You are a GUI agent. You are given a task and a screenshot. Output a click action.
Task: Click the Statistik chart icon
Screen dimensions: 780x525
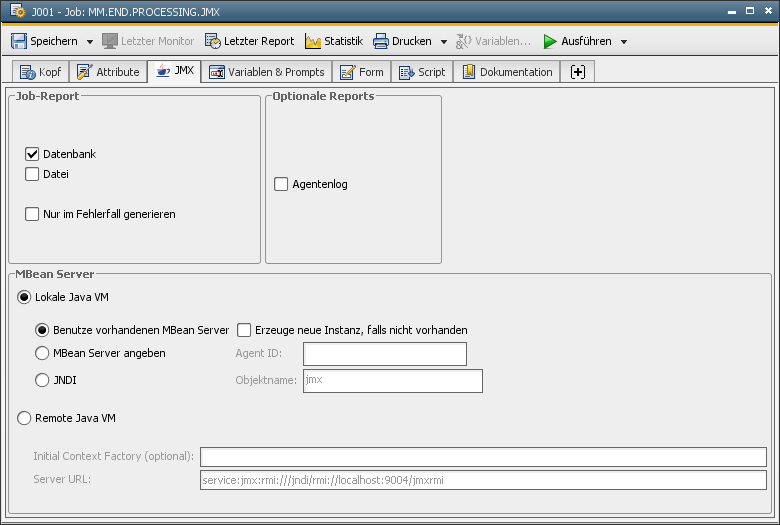coord(313,41)
